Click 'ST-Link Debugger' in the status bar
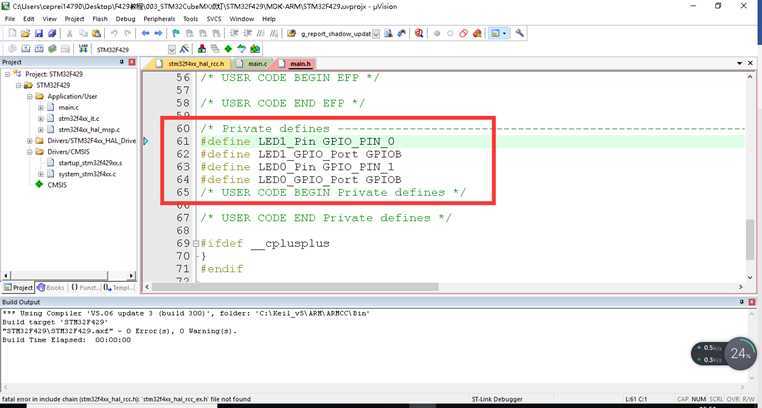762x408 pixels. [x=496, y=399]
